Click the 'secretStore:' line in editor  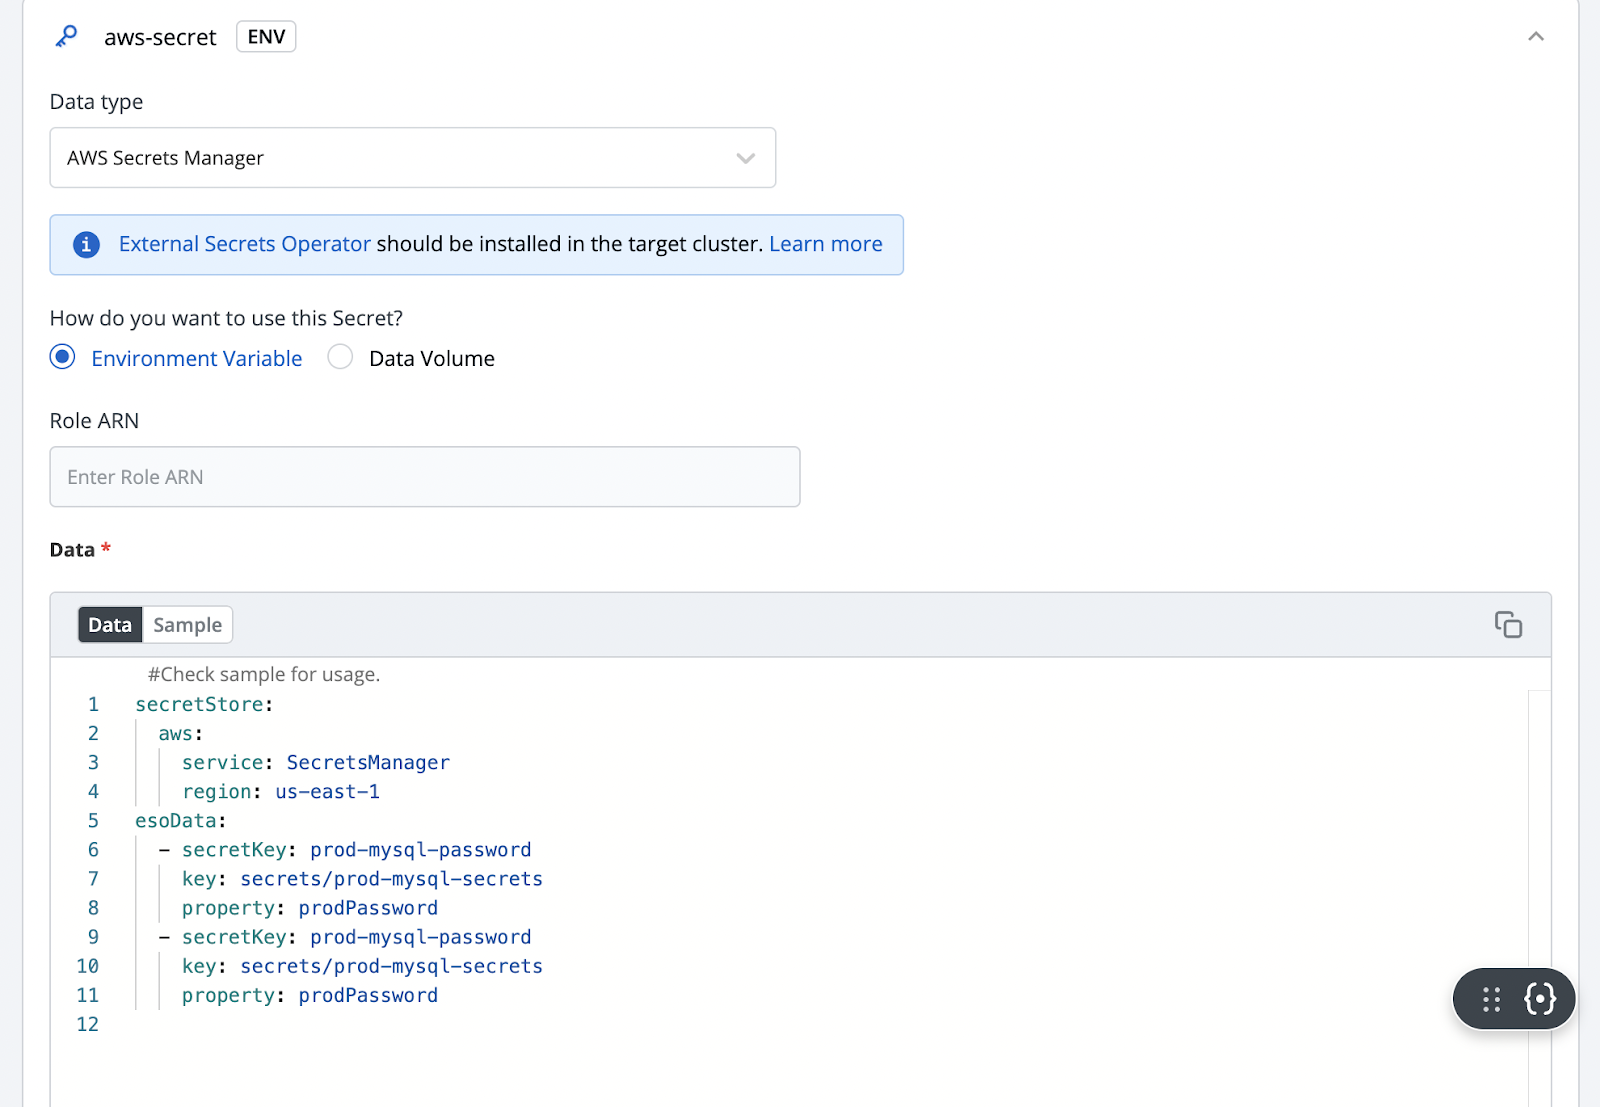[204, 704]
